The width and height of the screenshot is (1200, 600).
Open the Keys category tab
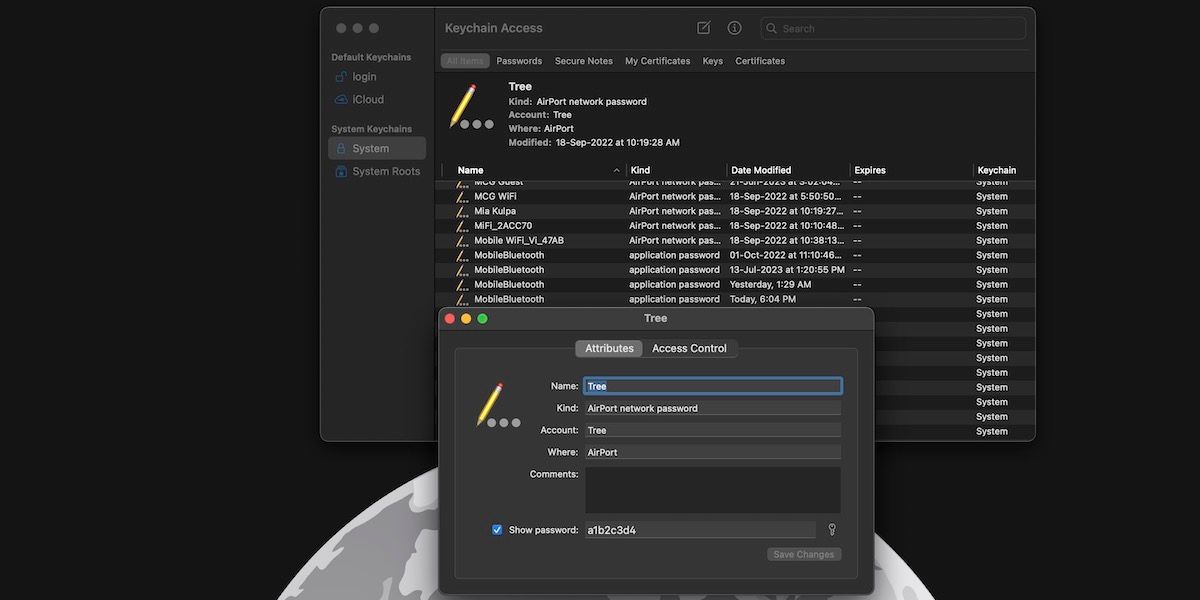tap(712, 61)
